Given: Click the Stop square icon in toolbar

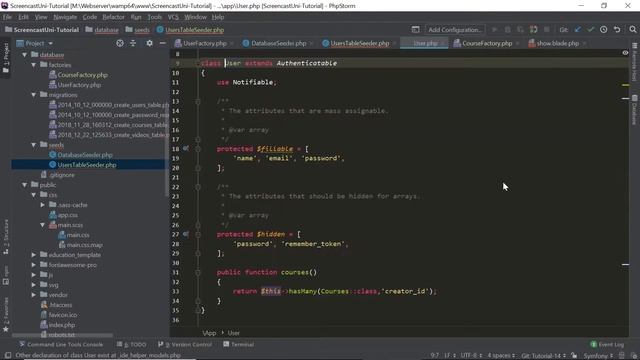Looking at the screenshot, I should (547, 29).
